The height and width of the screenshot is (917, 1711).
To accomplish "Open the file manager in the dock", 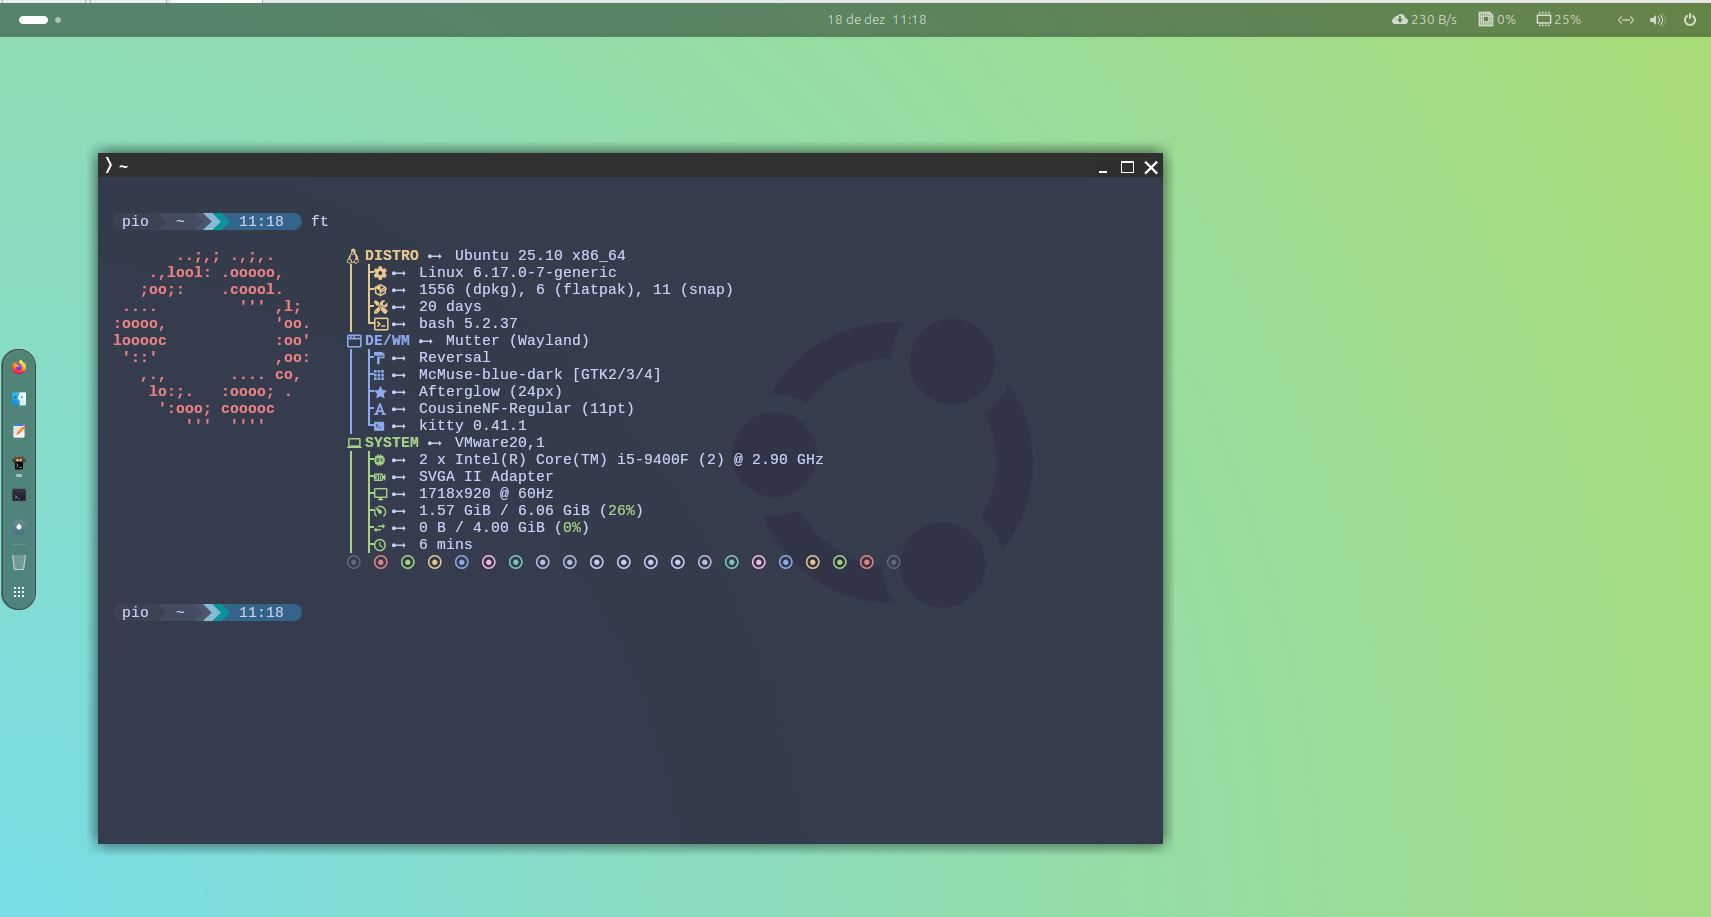I will pyautogui.click(x=19, y=399).
